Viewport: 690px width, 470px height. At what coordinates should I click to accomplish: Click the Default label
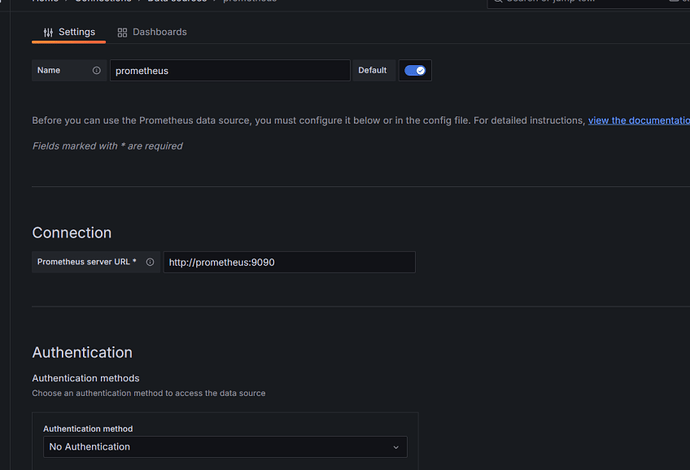point(372,70)
